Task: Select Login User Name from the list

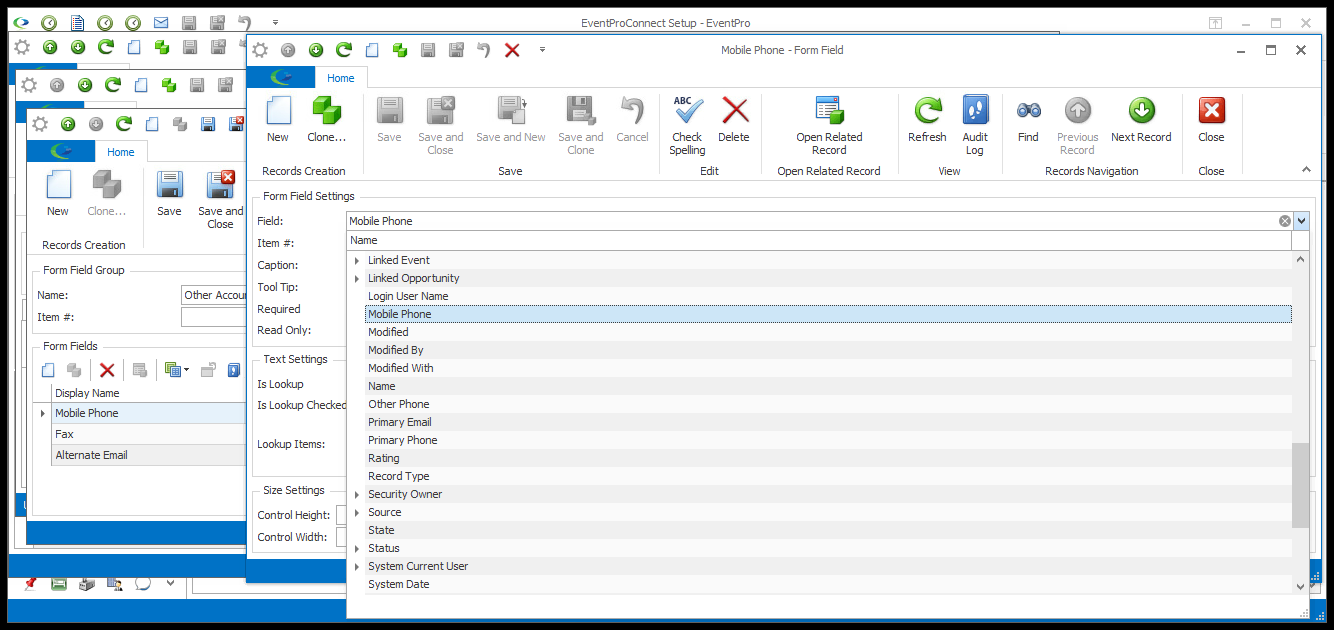Action: tap(828, 296)
